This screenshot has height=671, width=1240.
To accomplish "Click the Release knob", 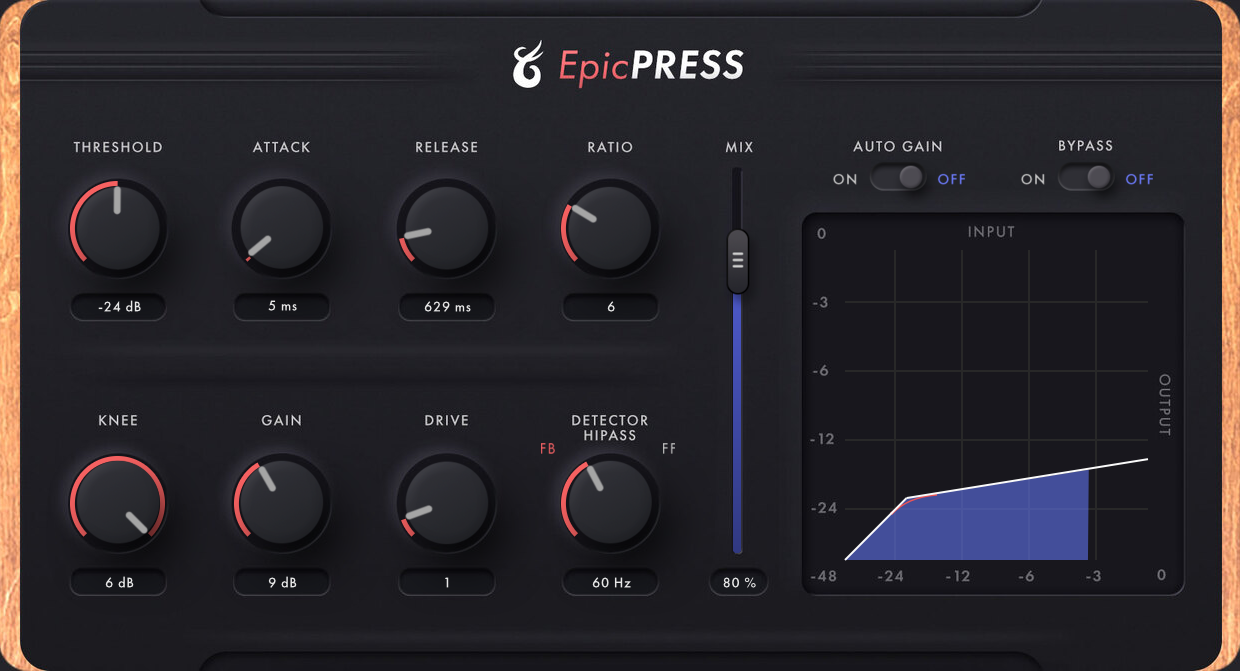I will point(446,228).
